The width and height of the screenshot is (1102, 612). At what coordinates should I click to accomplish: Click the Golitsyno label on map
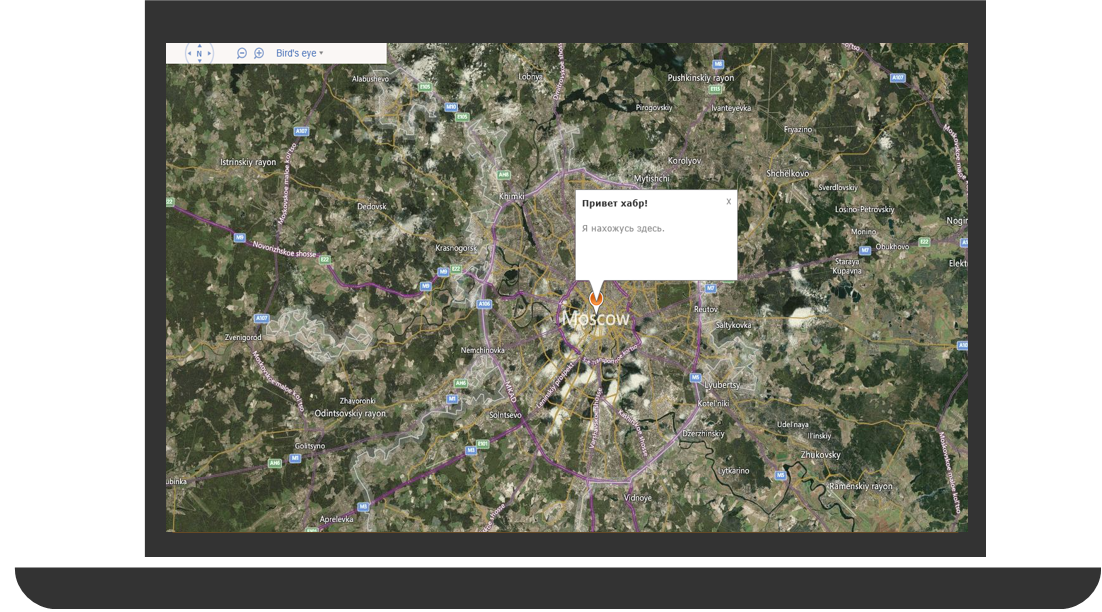310,446
